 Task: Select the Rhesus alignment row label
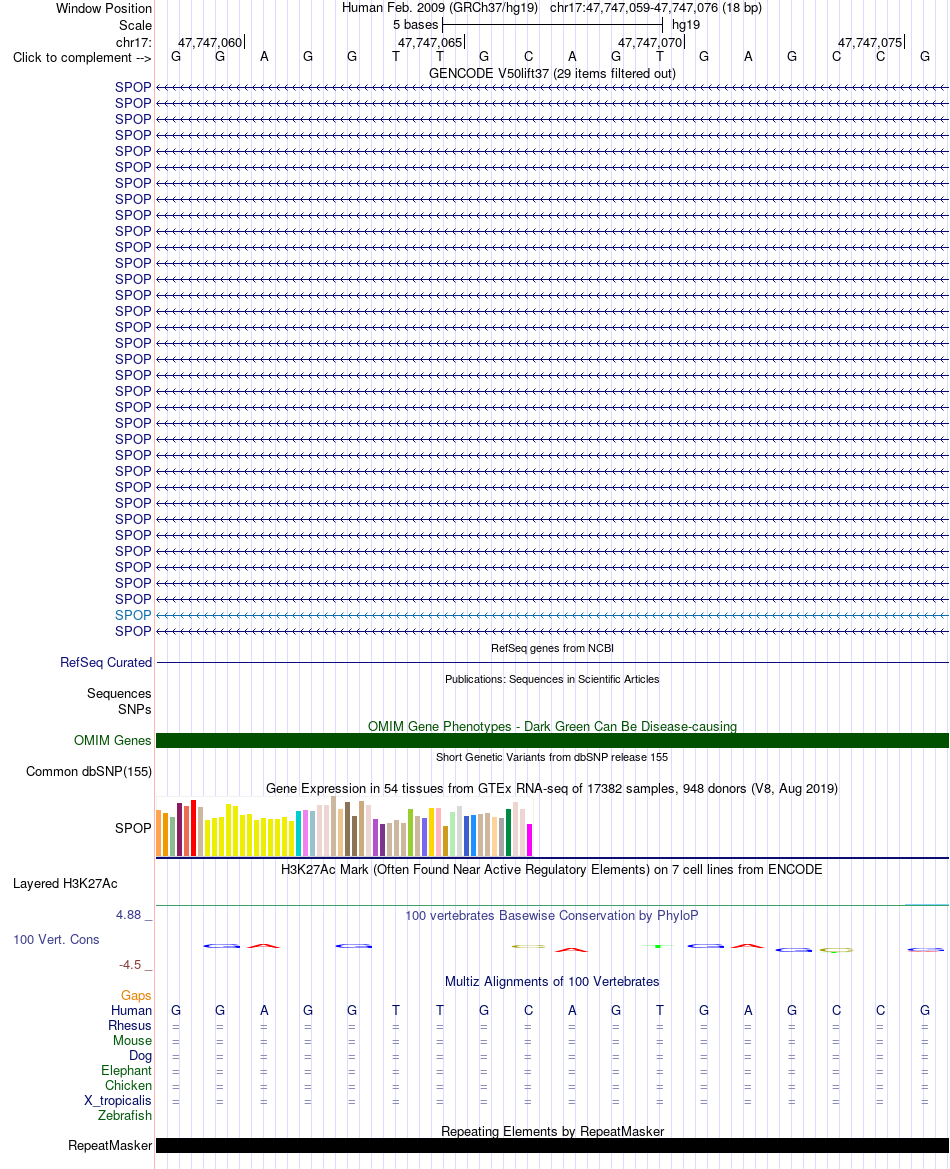point(130,1025)
